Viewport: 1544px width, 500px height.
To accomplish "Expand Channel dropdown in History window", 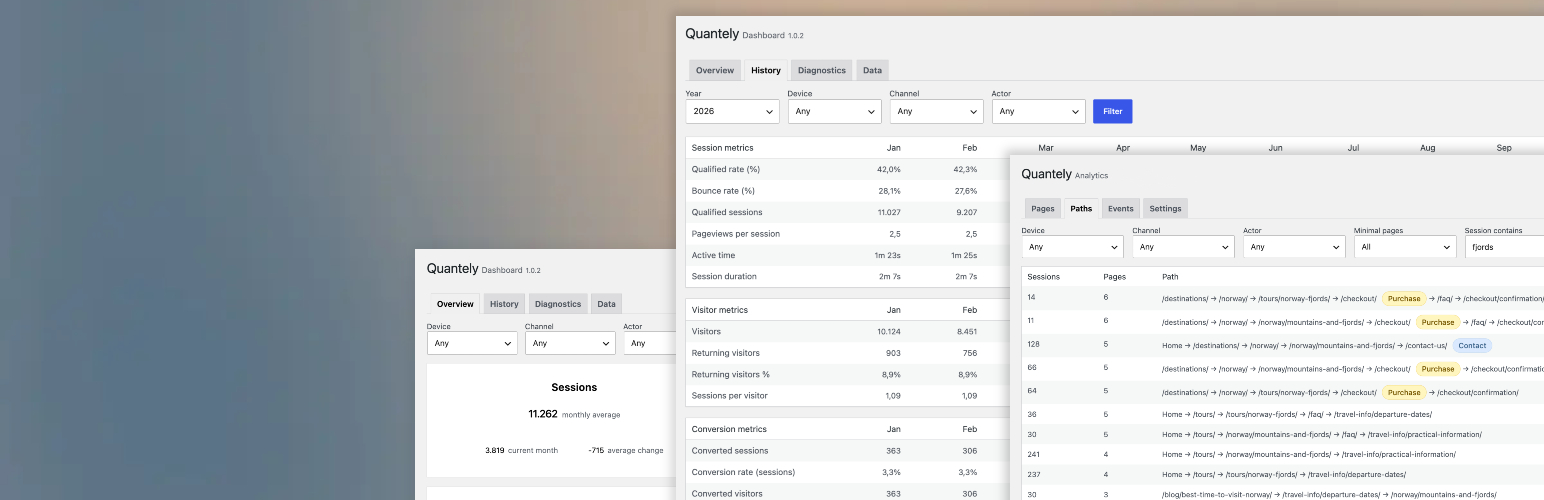I will (936, 111).
